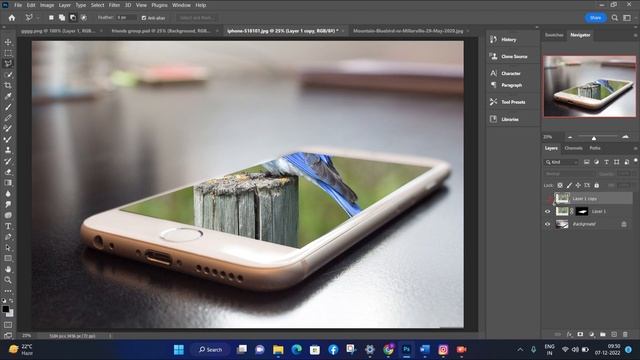Click the Navigator zoom-in mountain icon
Image resolution: width=640 pixels, height=360 pixels.
coord(625,137)
